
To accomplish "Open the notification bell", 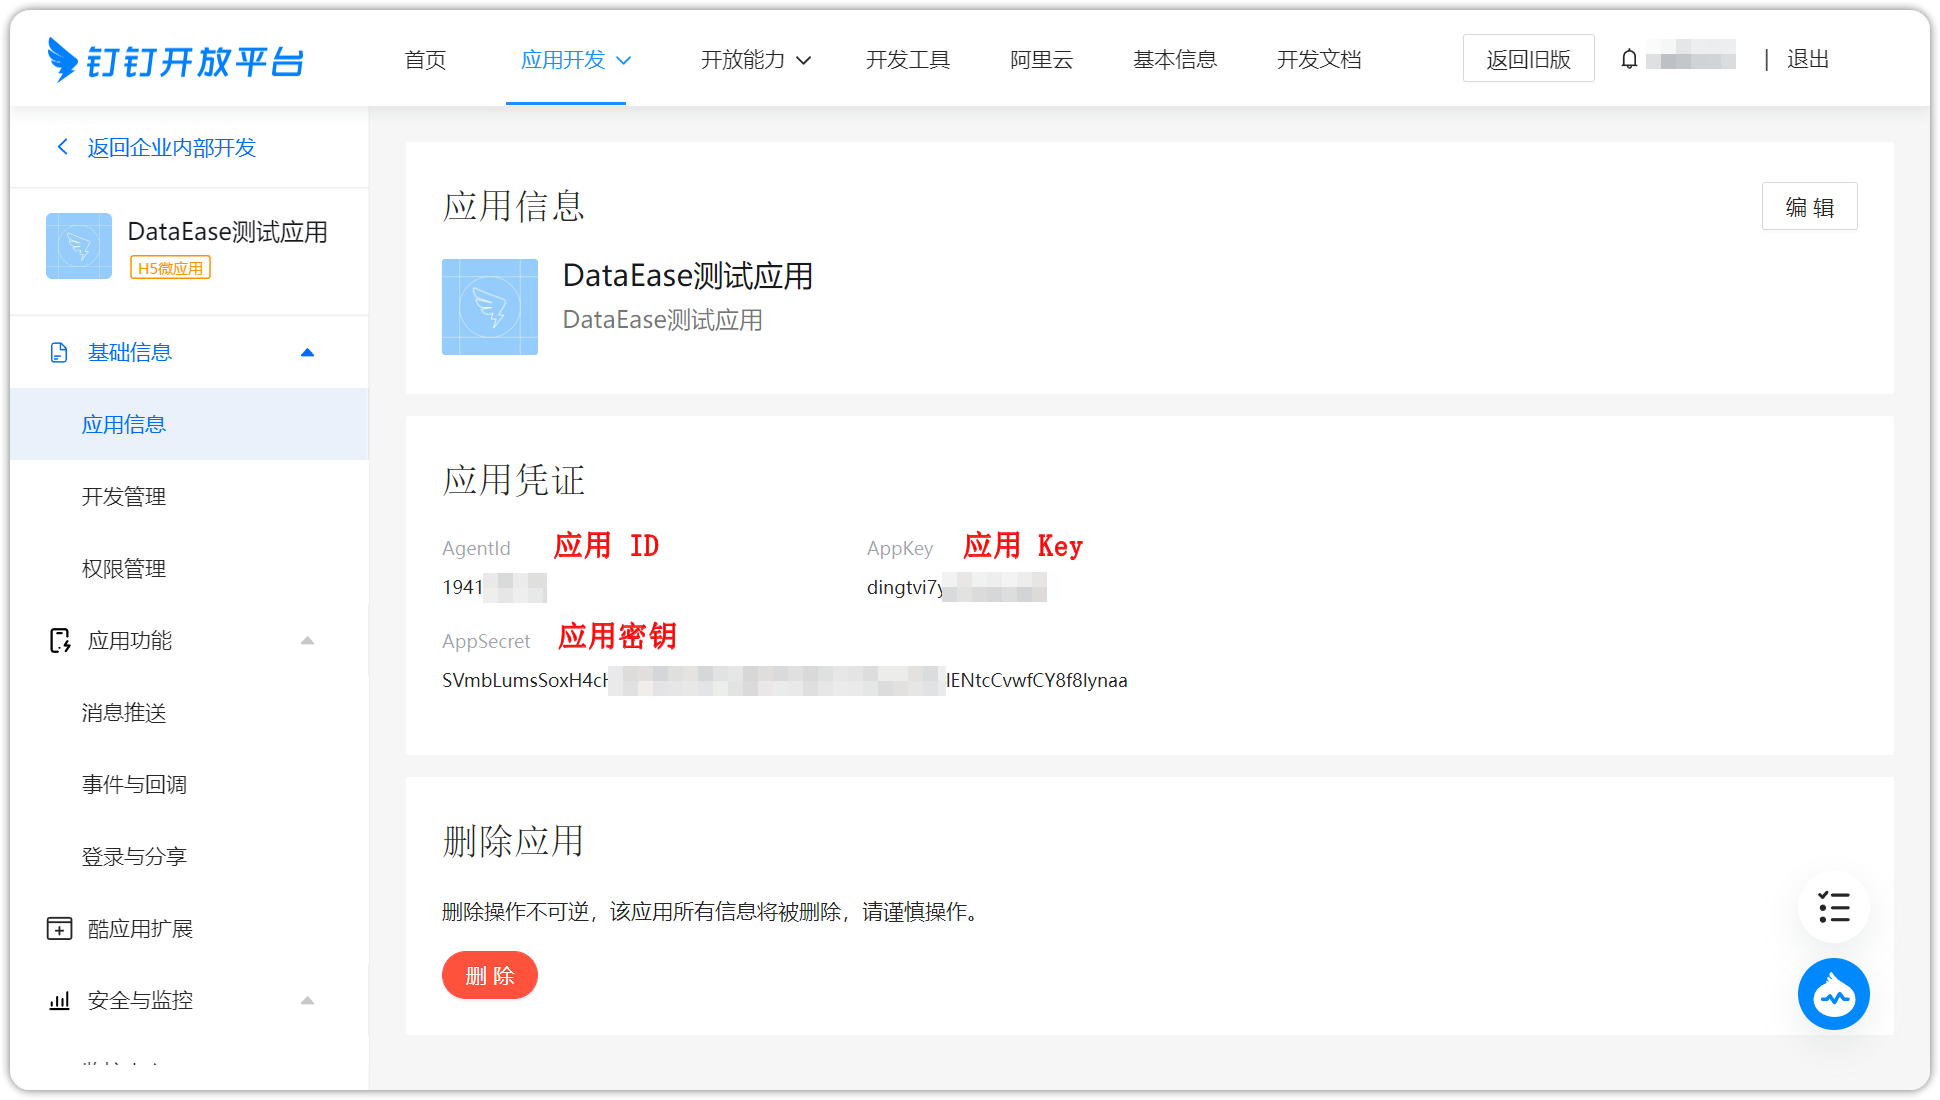I will coord(1631,58).
